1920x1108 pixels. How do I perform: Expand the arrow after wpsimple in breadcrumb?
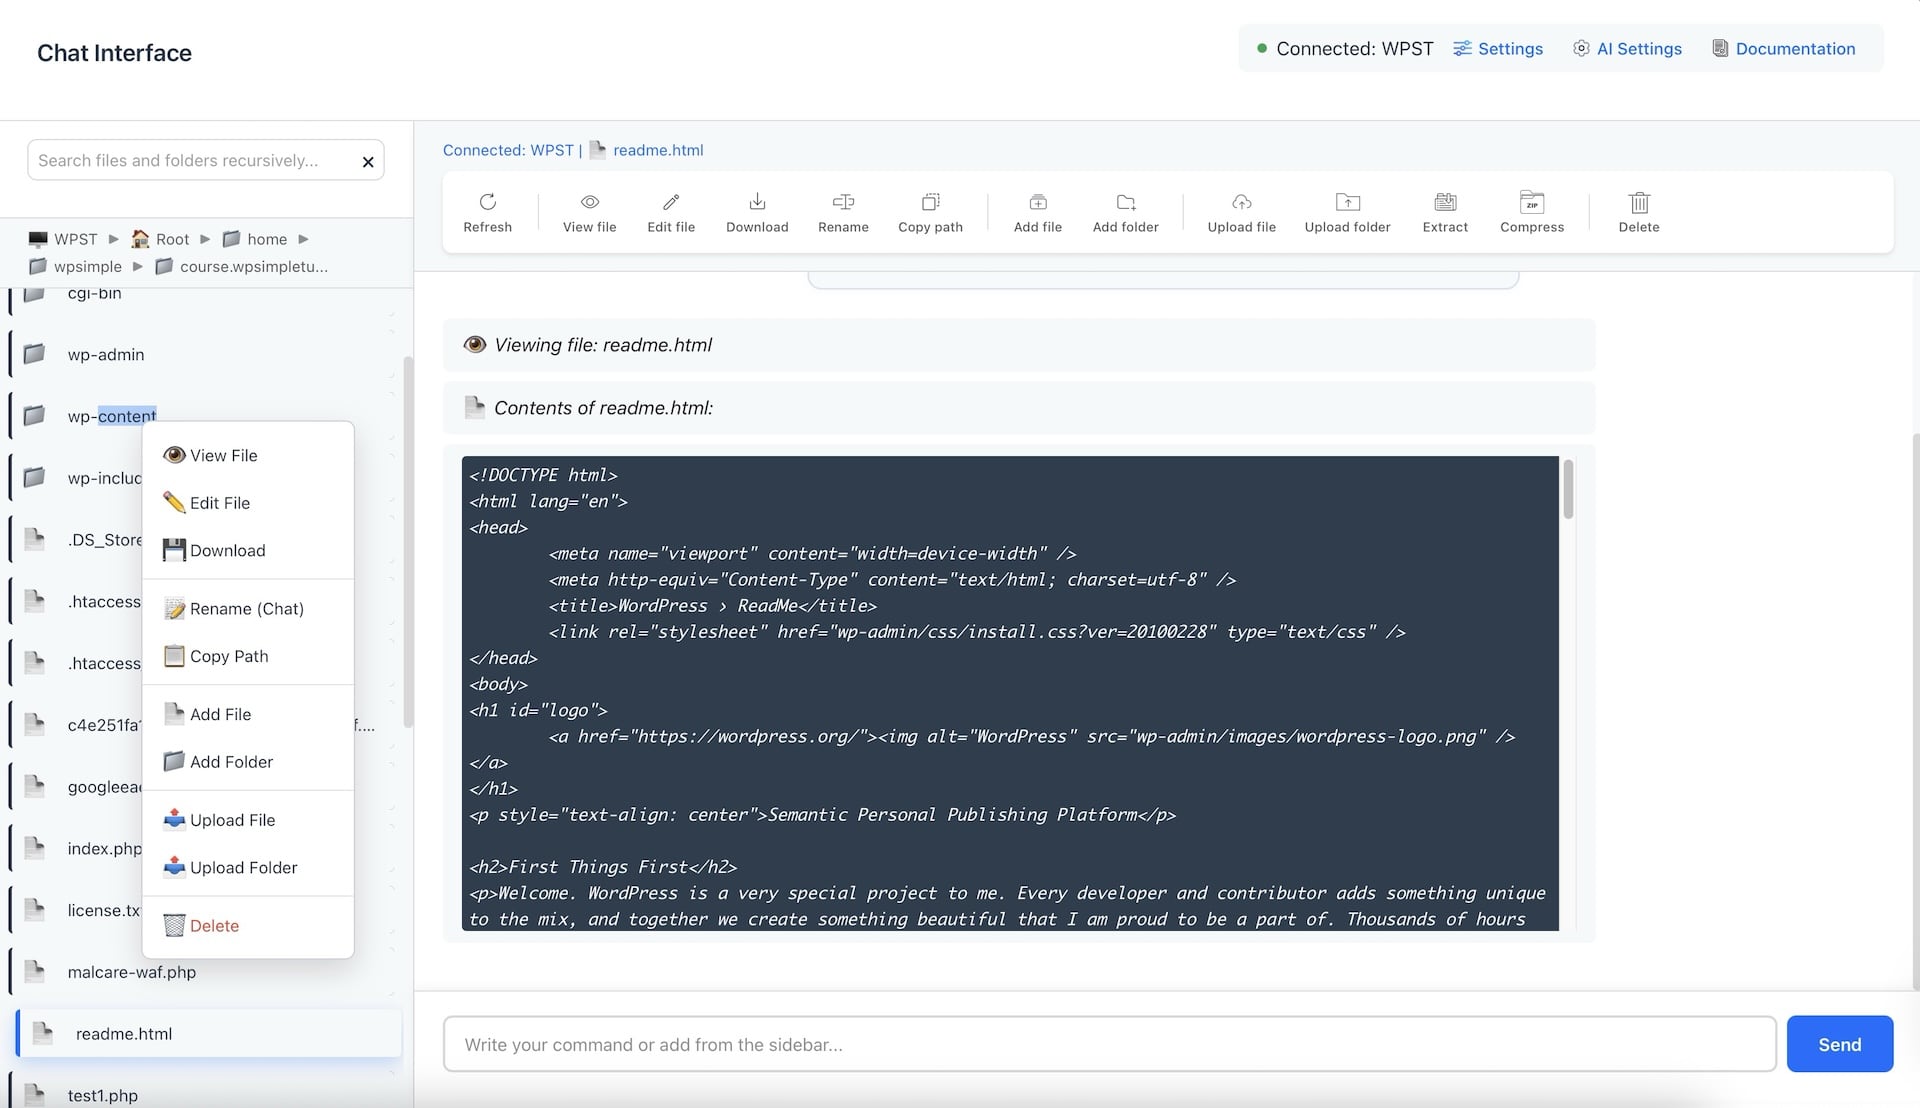[x=137, y=266]
